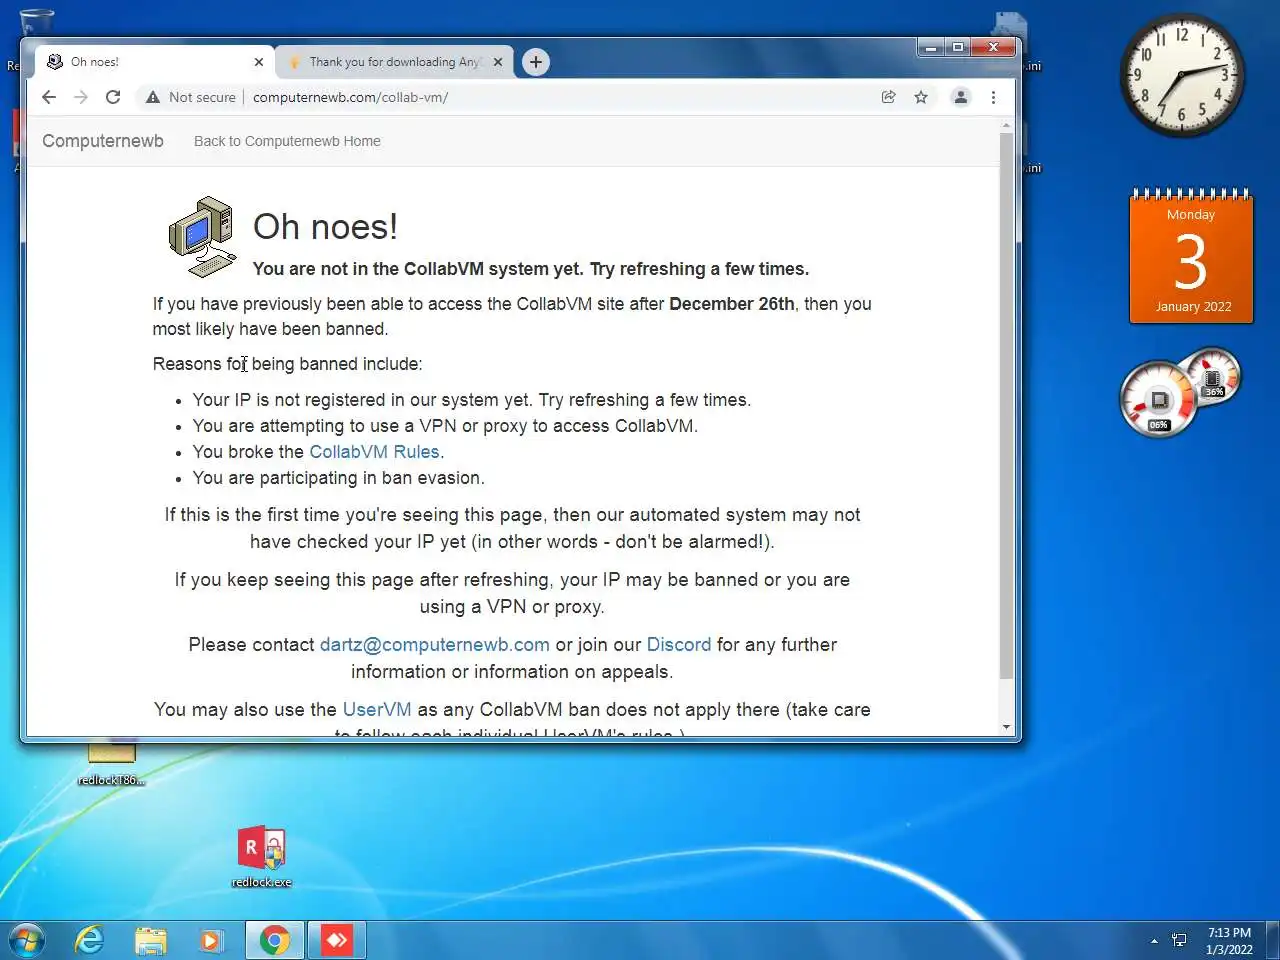Click 'Reasons for being banned include:' text

coord(287,364)
